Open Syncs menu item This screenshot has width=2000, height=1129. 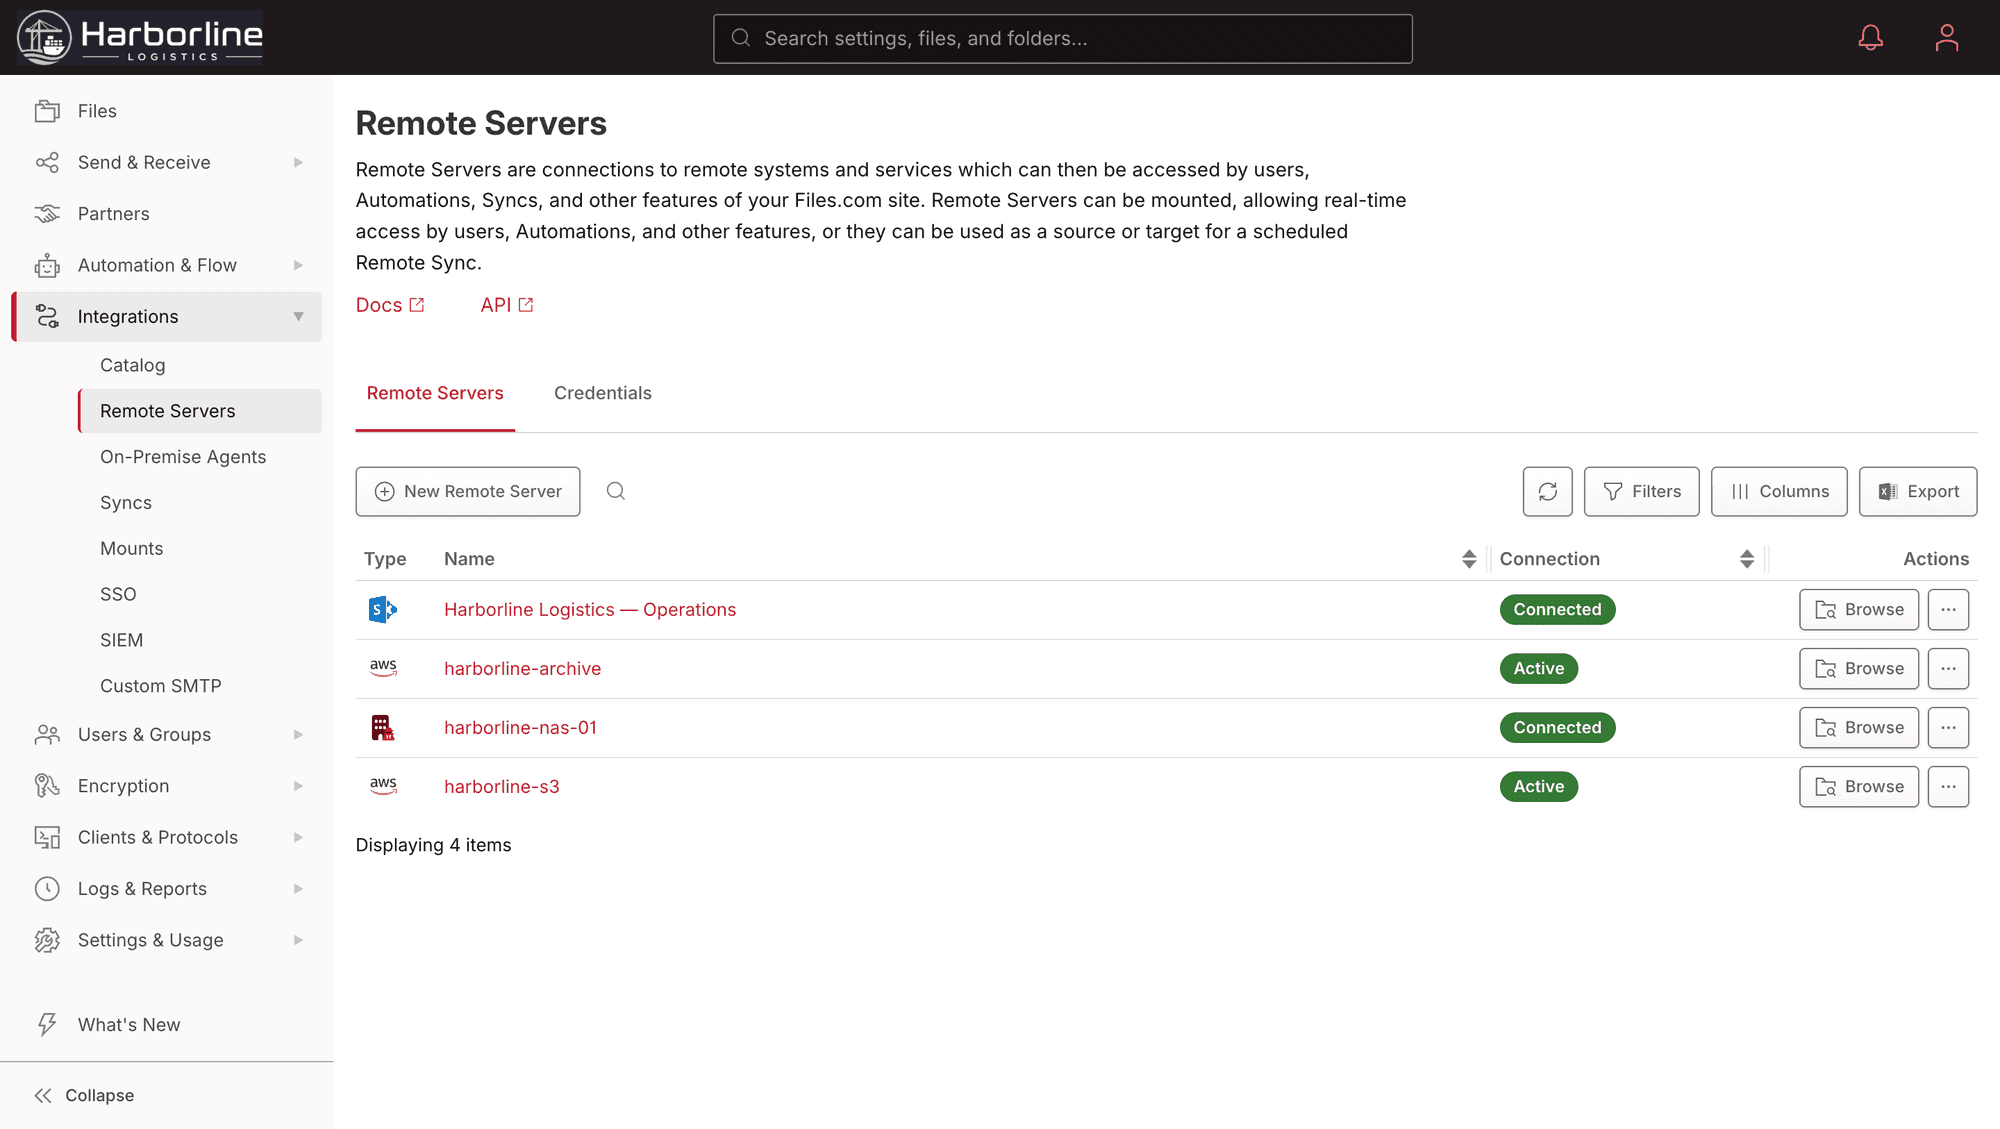pyautogui.click(x=126, y=503)
